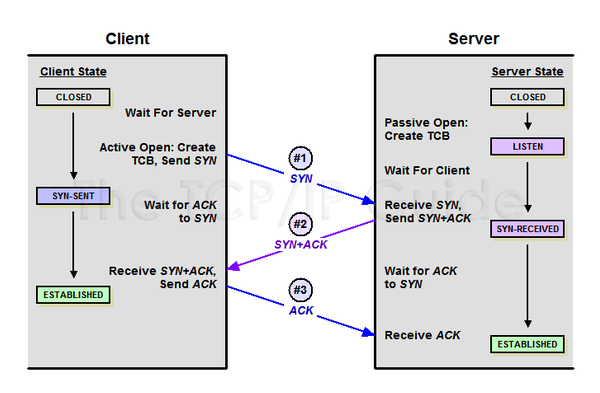Click the server's green ESTABLISHED state box
The height and width of the screenshot is (393, 600).
[x=527, y=344]
